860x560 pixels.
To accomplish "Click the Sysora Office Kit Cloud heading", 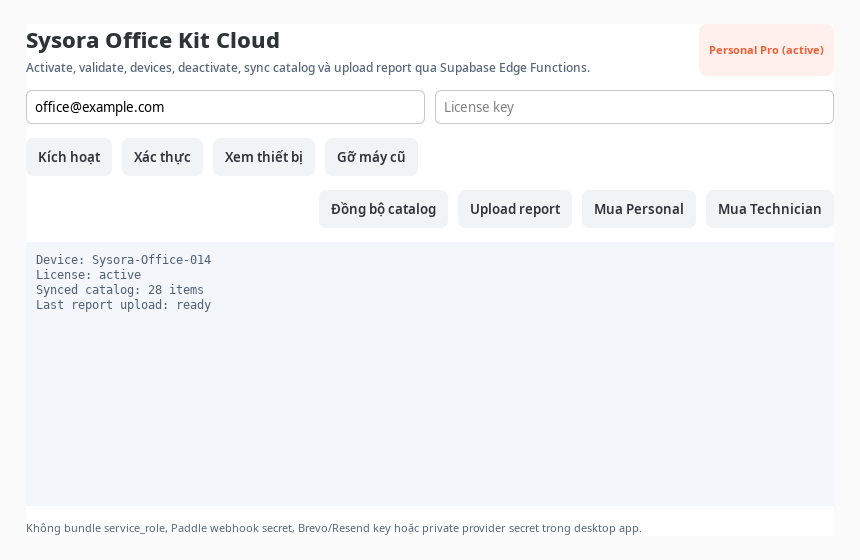I will point(153,41).
